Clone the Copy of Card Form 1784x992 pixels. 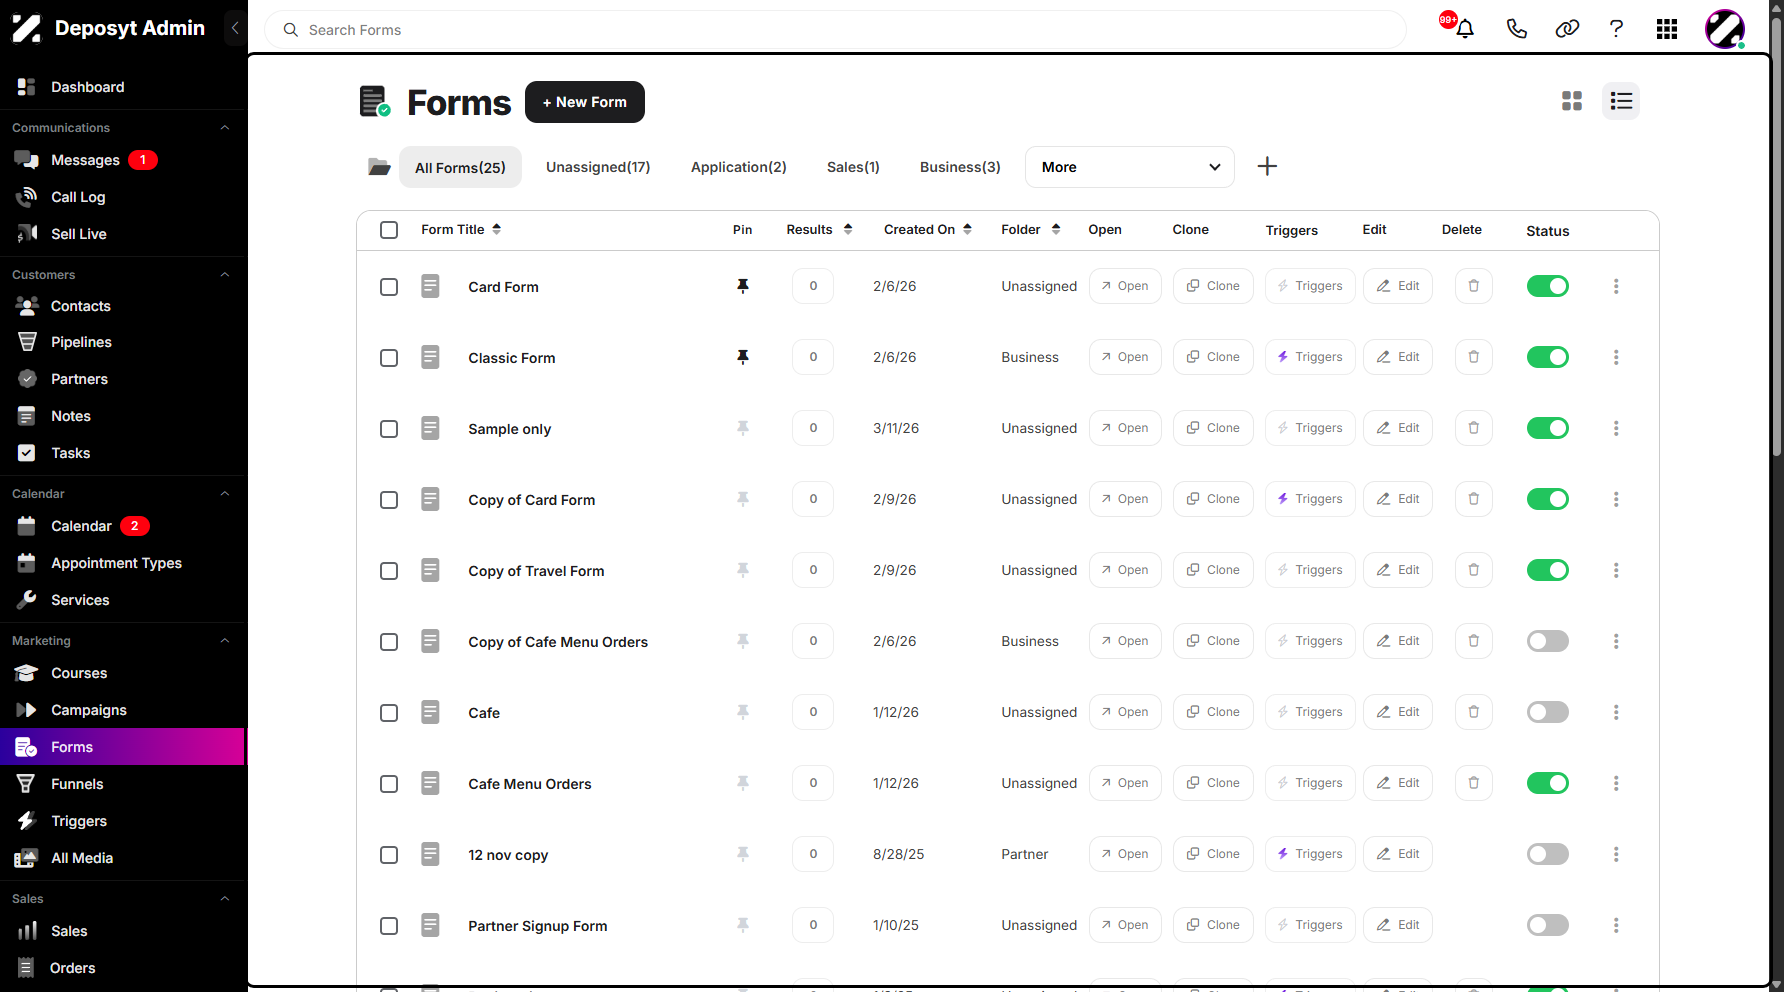(x=1213, y=499)
